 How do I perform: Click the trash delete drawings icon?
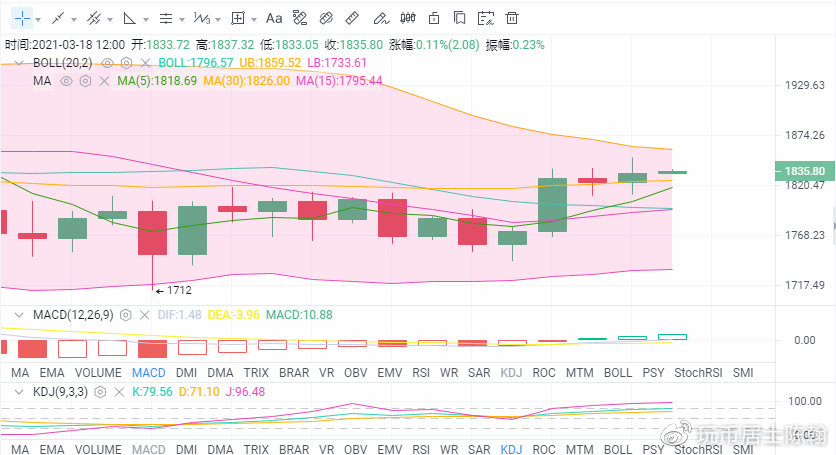coord(512,19)
